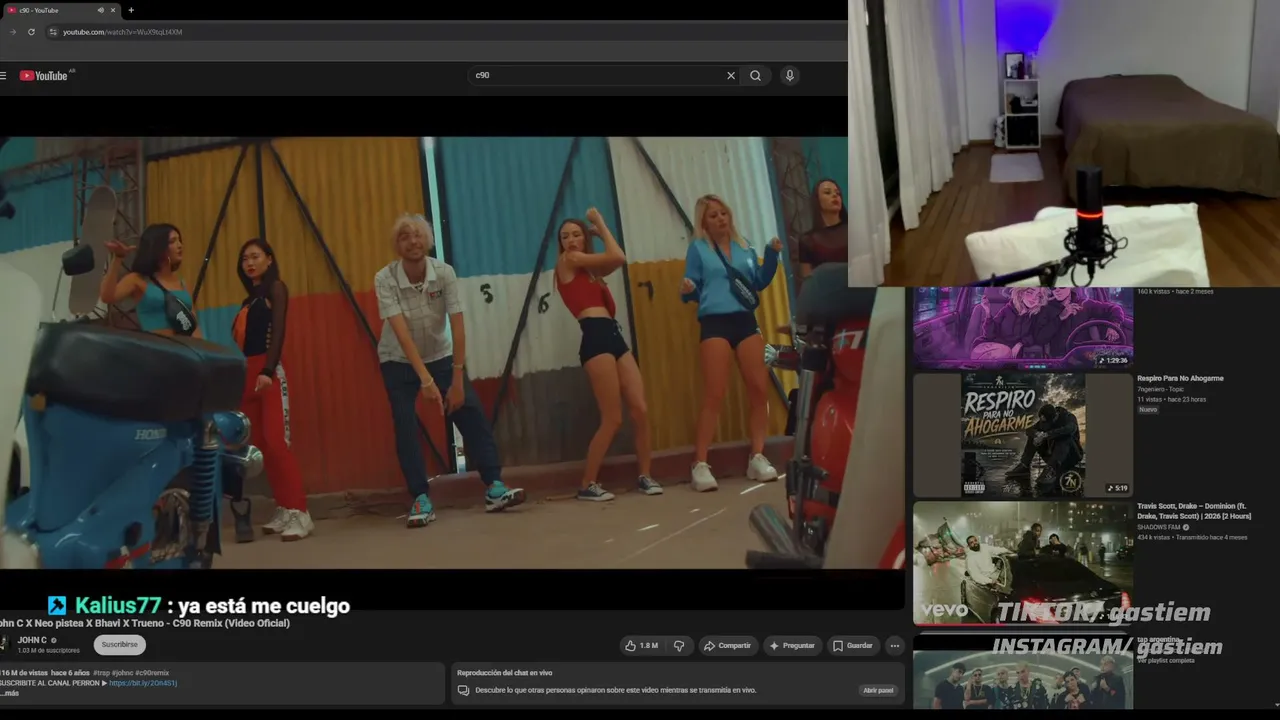Open the YouTube guide hamburger menu
Image resolution: width=1280 pixels, height=720 pixels.
[x=3, y=75]
